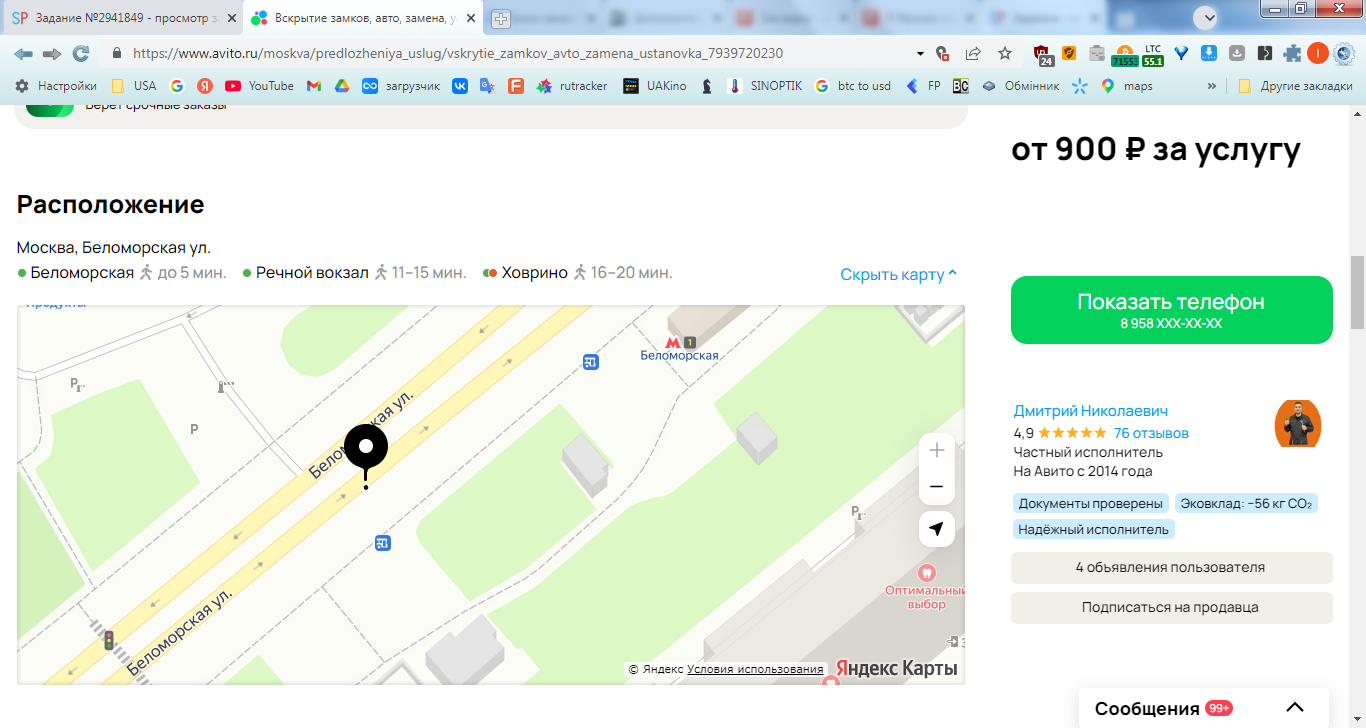Click the Эковклад −56 кг CO₂ badge
Viewport: 1366px width, 728px height.
point(1246,503)
